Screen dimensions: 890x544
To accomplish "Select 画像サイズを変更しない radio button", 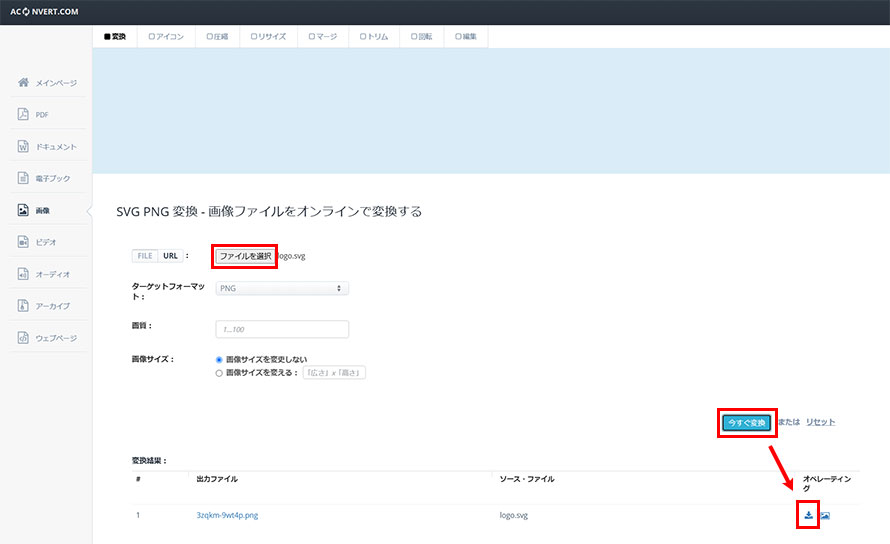I will 219,359.
